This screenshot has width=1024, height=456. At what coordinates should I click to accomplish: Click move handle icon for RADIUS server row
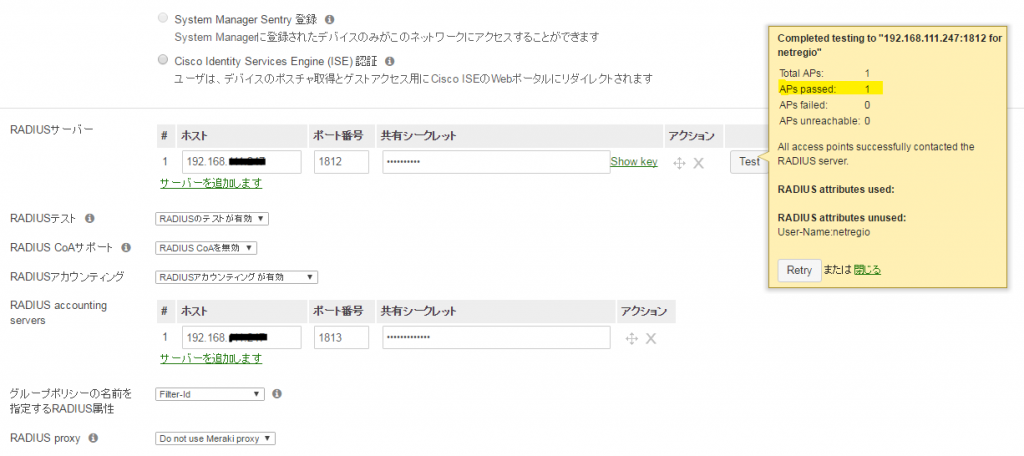click(679, 163)
